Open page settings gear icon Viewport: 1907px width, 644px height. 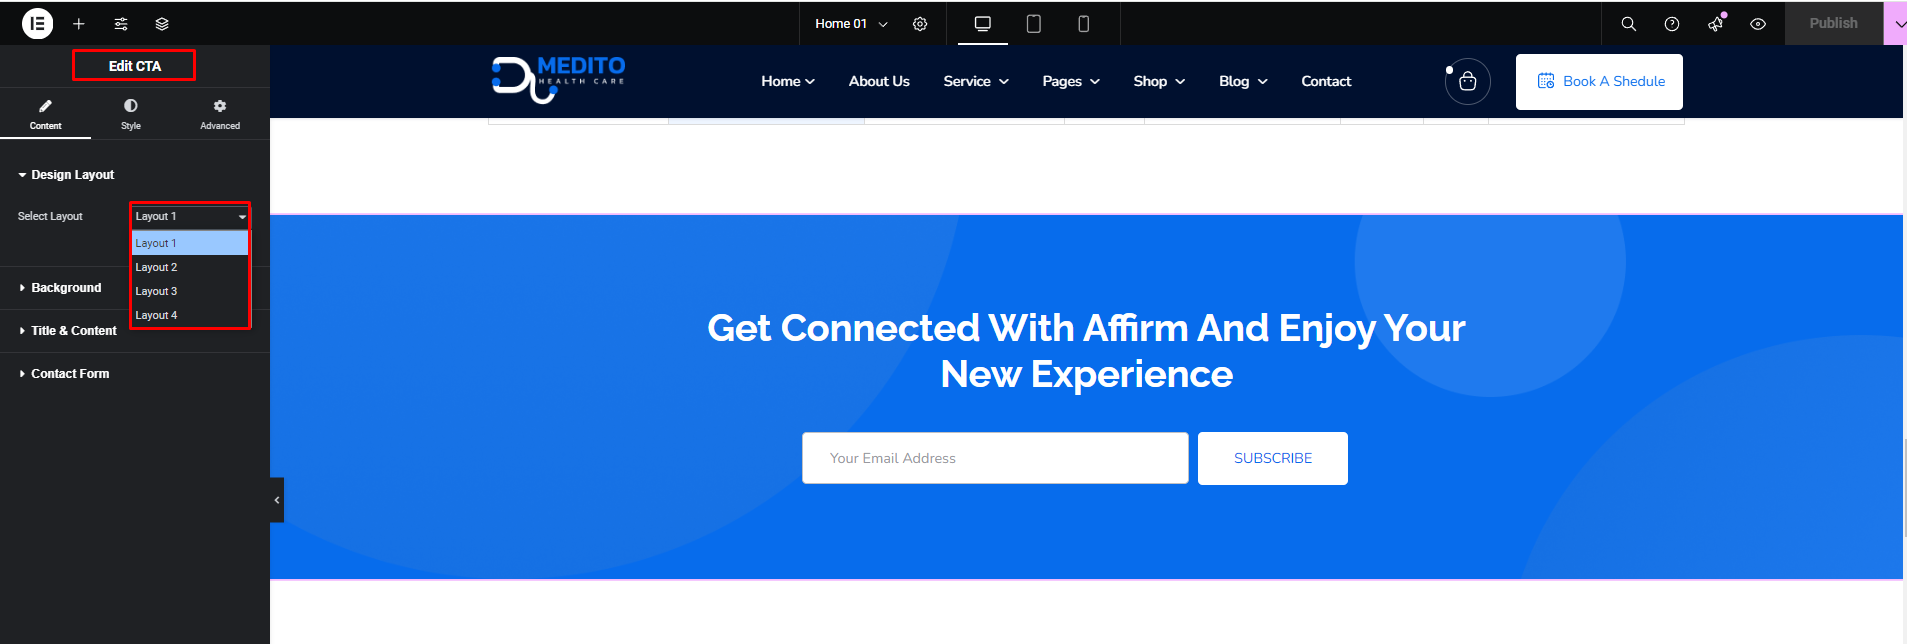[x=920, y=24]
